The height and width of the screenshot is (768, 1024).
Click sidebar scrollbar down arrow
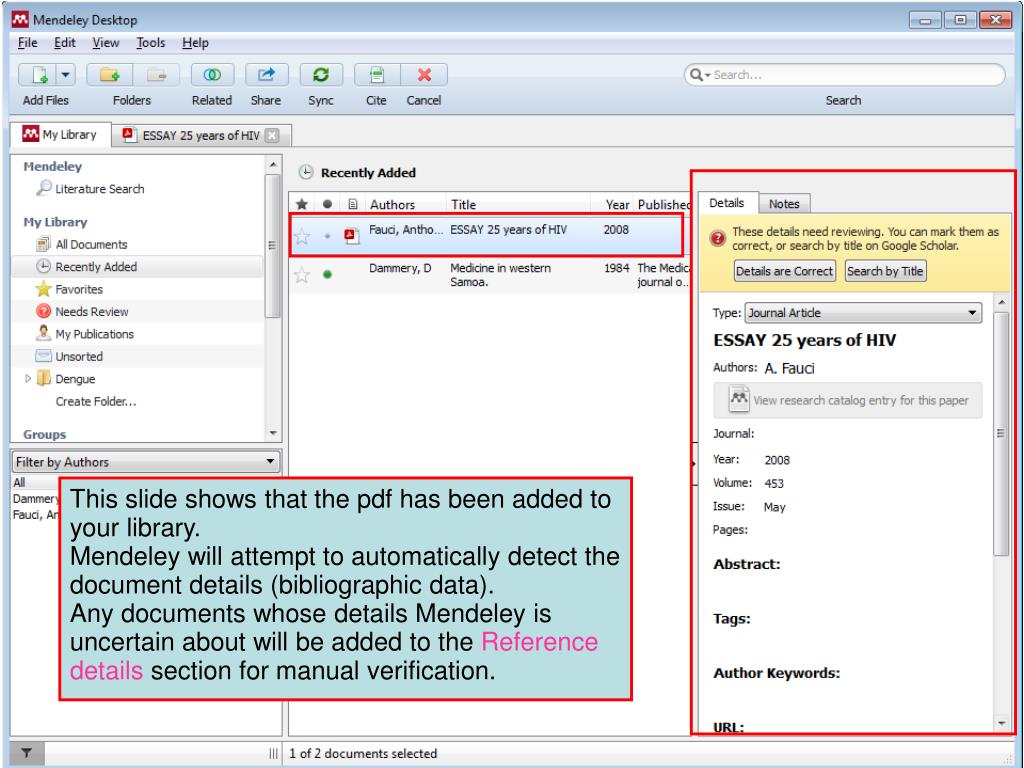(273, 434)
